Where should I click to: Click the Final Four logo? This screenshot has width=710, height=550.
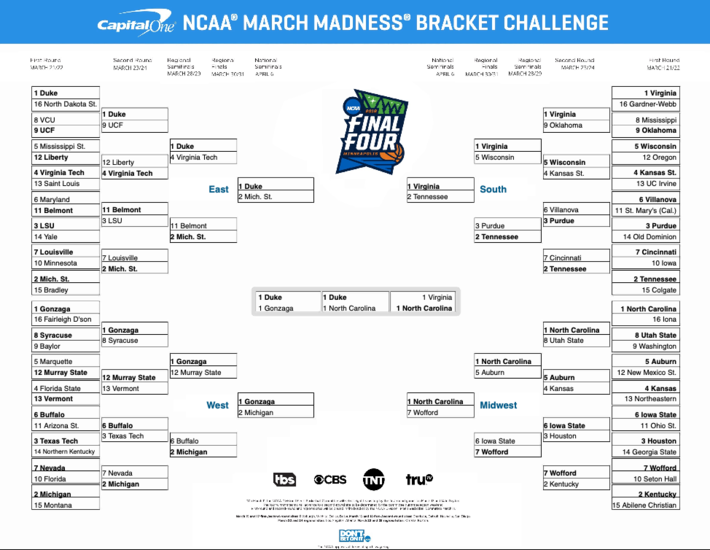click(x=372, y=131)
